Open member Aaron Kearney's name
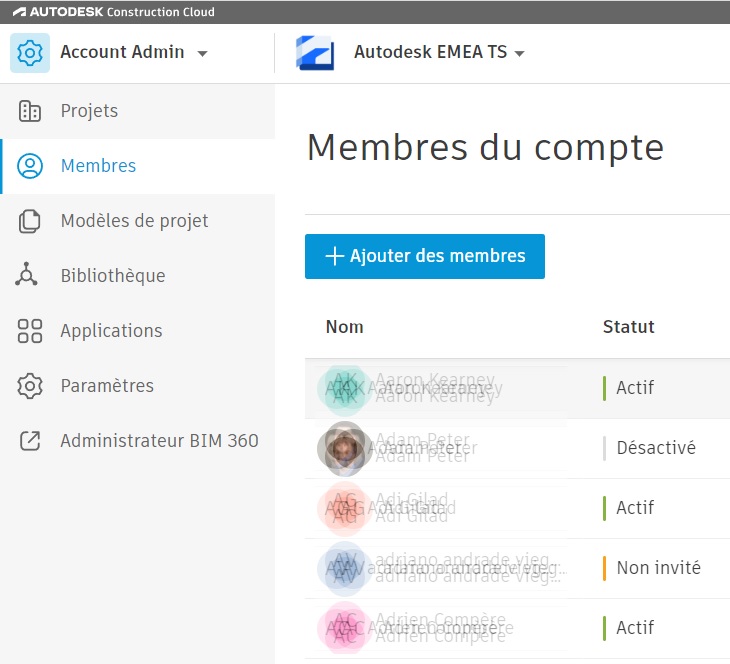The width and height of the screenshot is (730, 664). (x=435, y=388)
